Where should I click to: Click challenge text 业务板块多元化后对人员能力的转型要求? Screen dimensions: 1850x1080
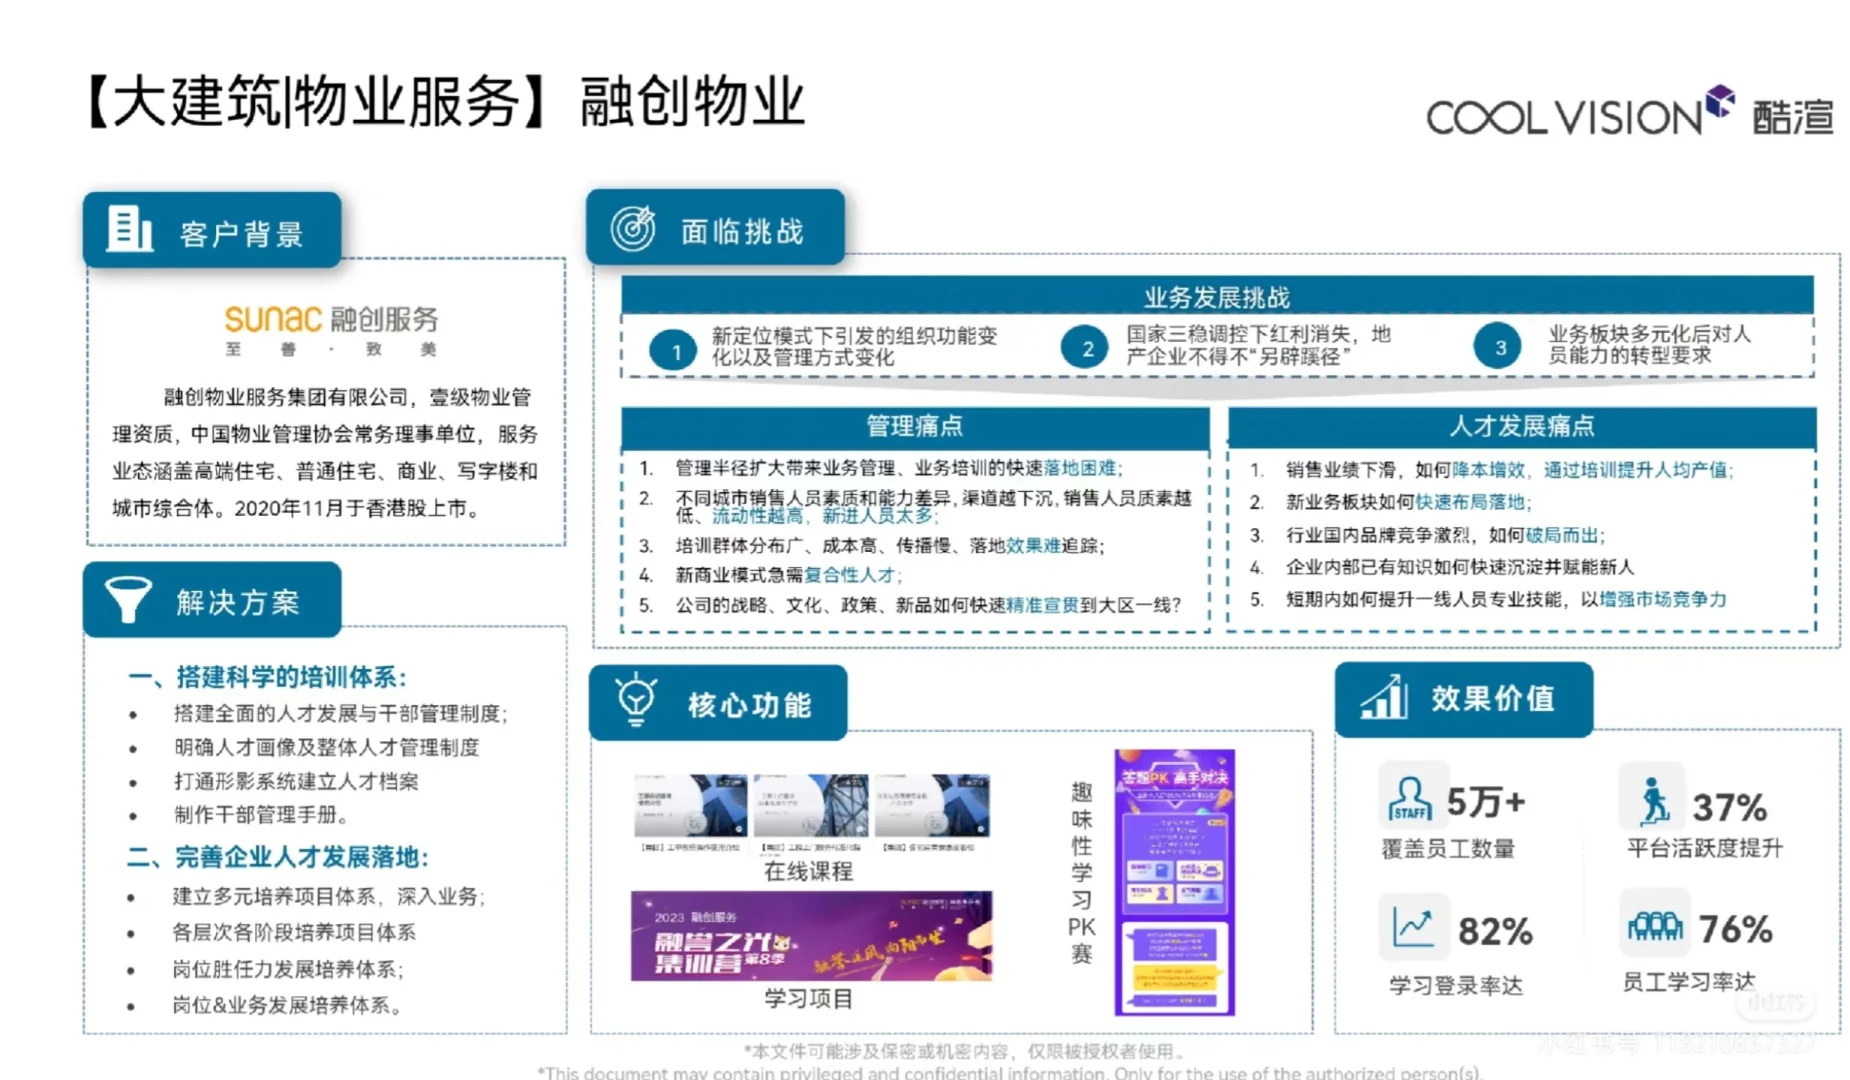click(x=1649, y=344)
